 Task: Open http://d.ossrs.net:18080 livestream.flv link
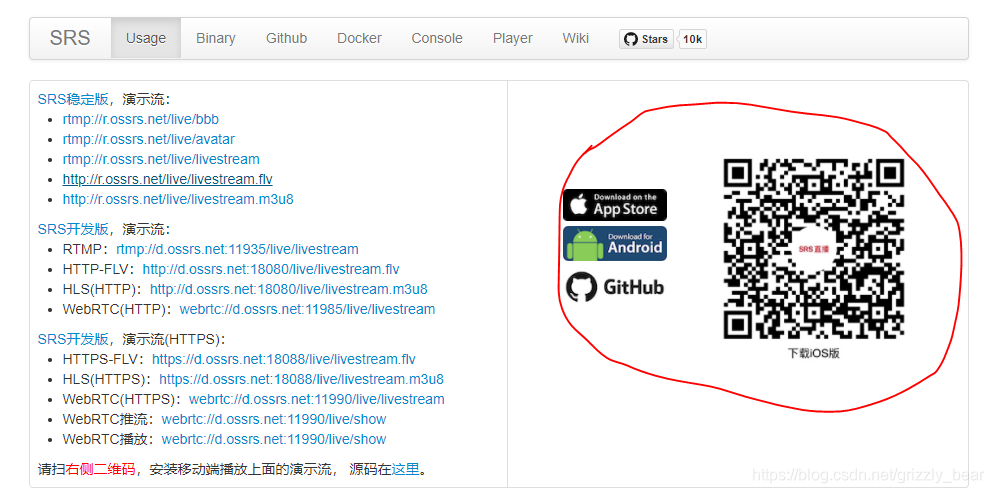point(271,269)
